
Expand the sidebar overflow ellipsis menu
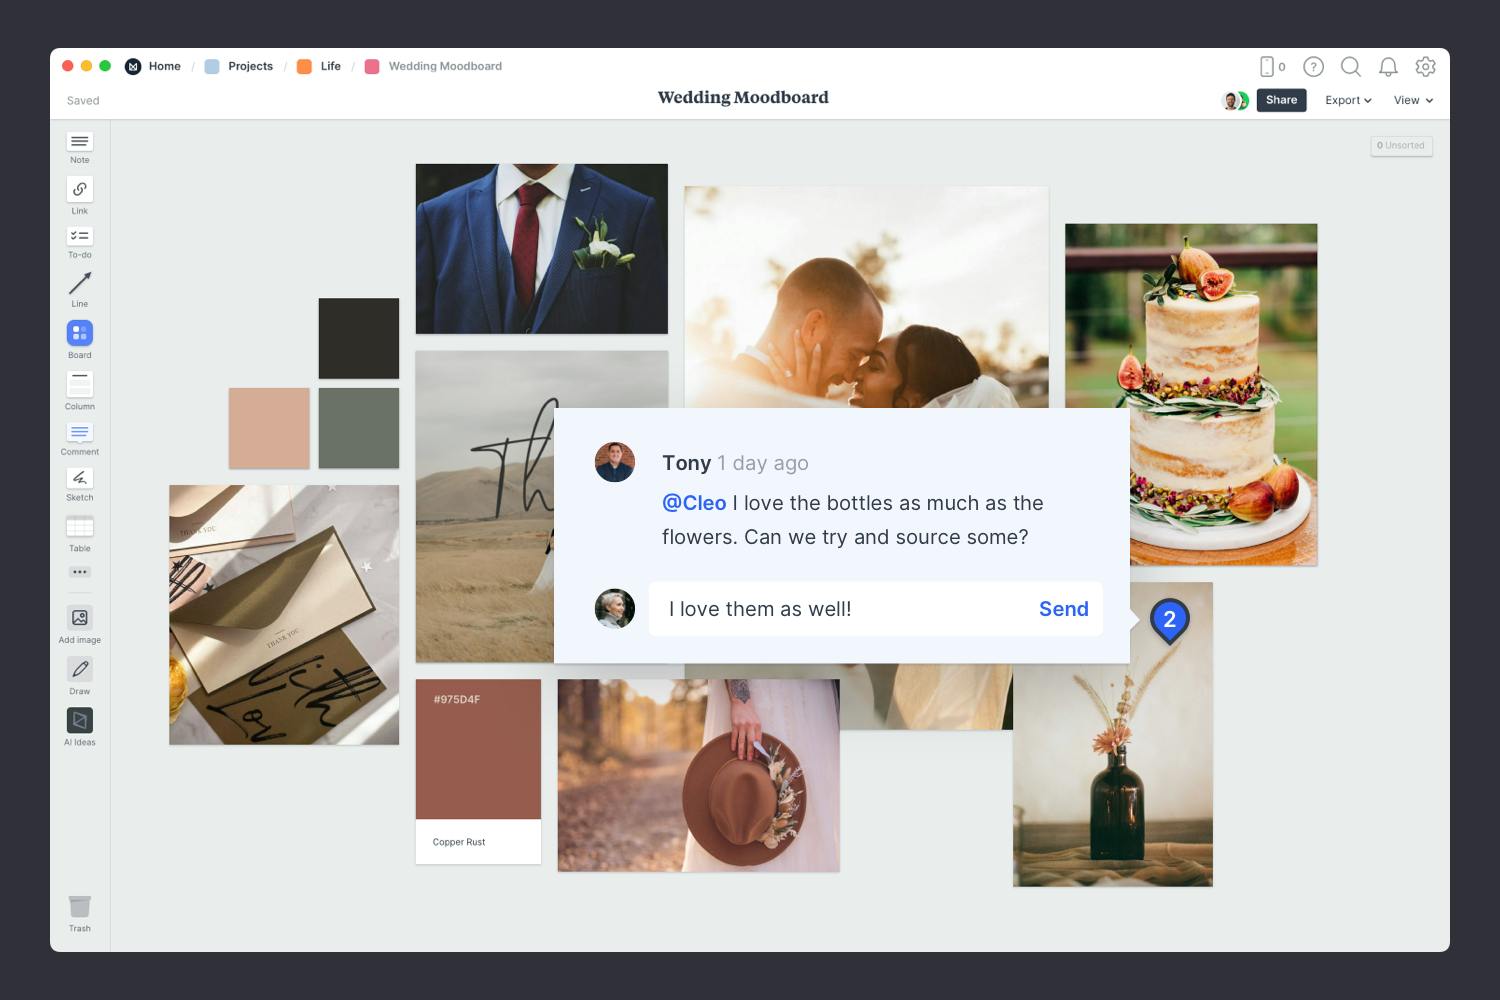tap(79, 571)
